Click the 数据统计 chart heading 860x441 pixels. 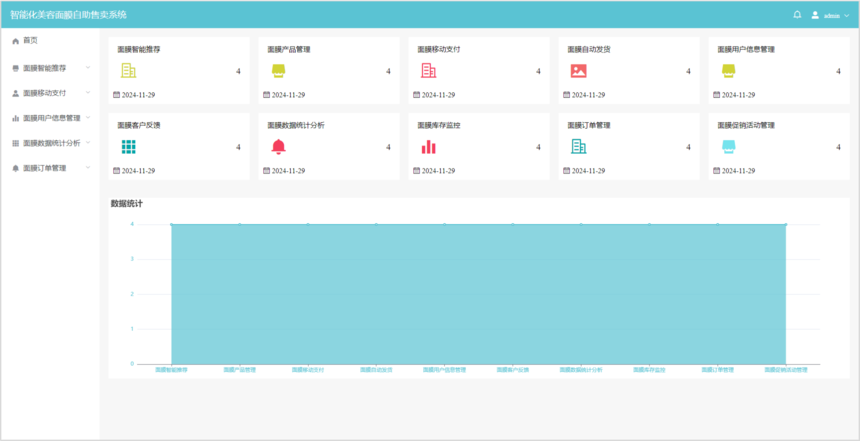[x=127, y=203]
